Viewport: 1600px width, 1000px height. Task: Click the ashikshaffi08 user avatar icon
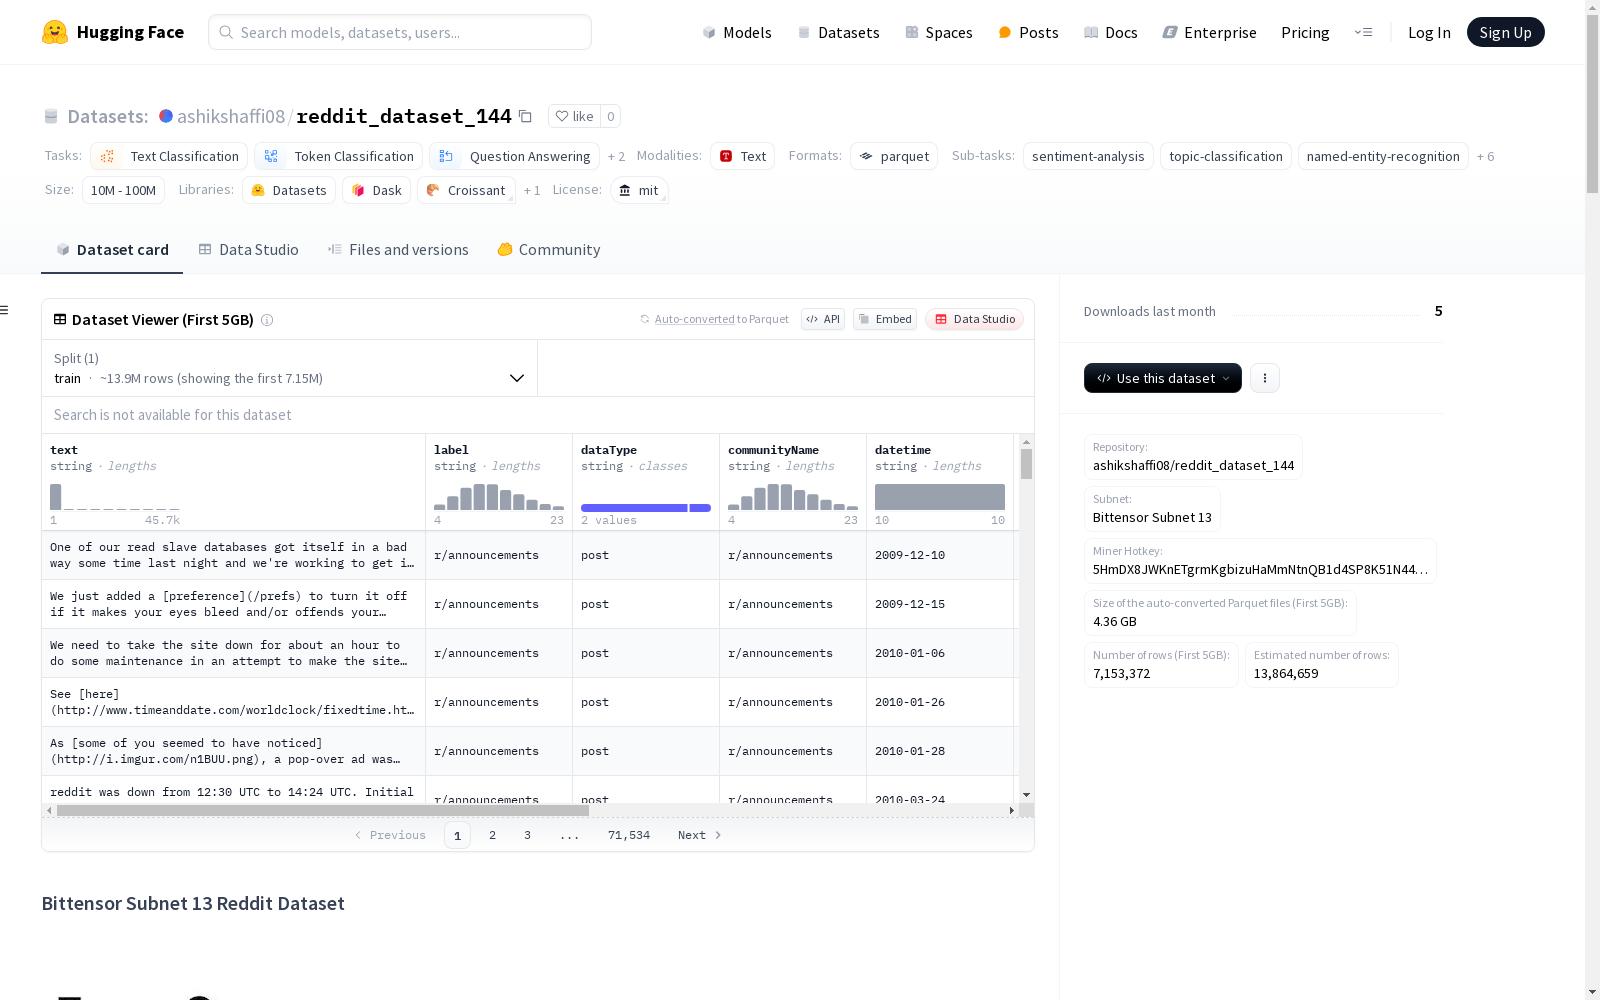point(166,116)
